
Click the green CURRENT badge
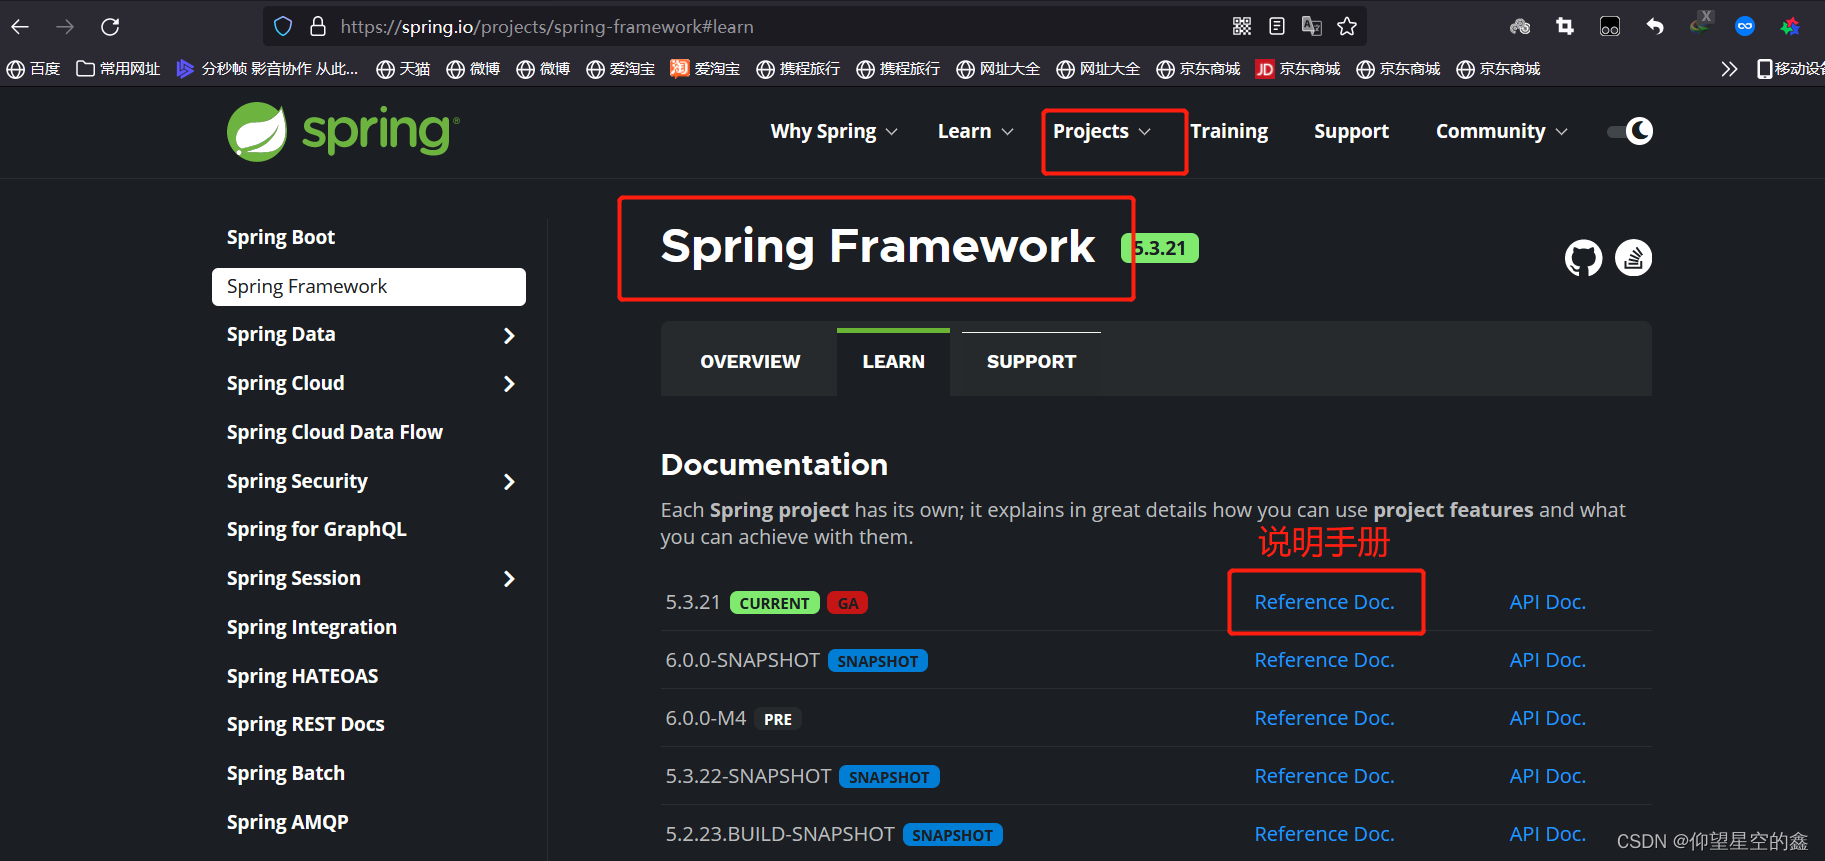pyautogui.click(x=775, y=603)
